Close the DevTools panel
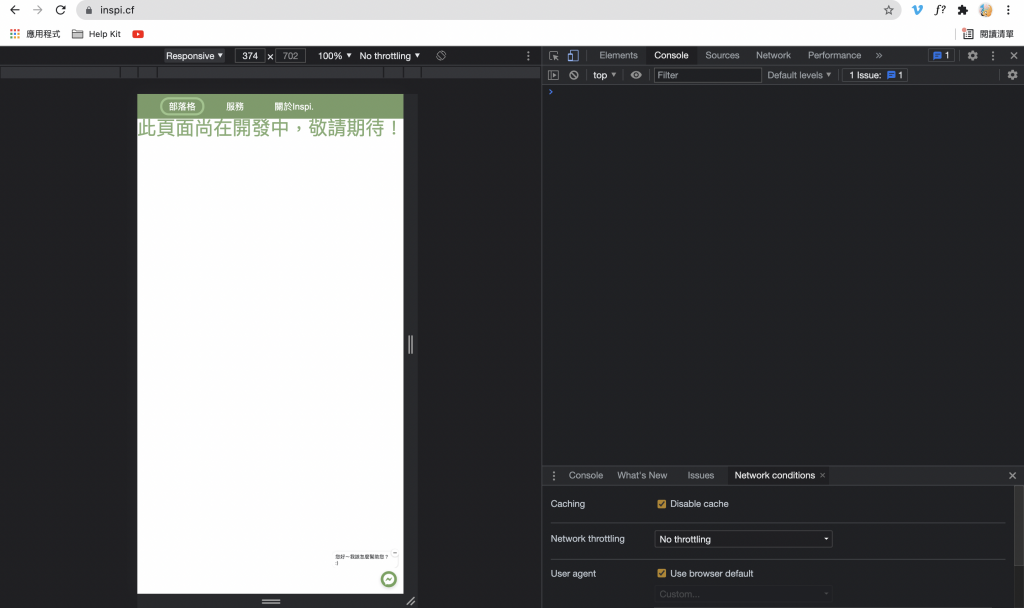The height and width of the screenshot is (608, 1024). 1014,56
